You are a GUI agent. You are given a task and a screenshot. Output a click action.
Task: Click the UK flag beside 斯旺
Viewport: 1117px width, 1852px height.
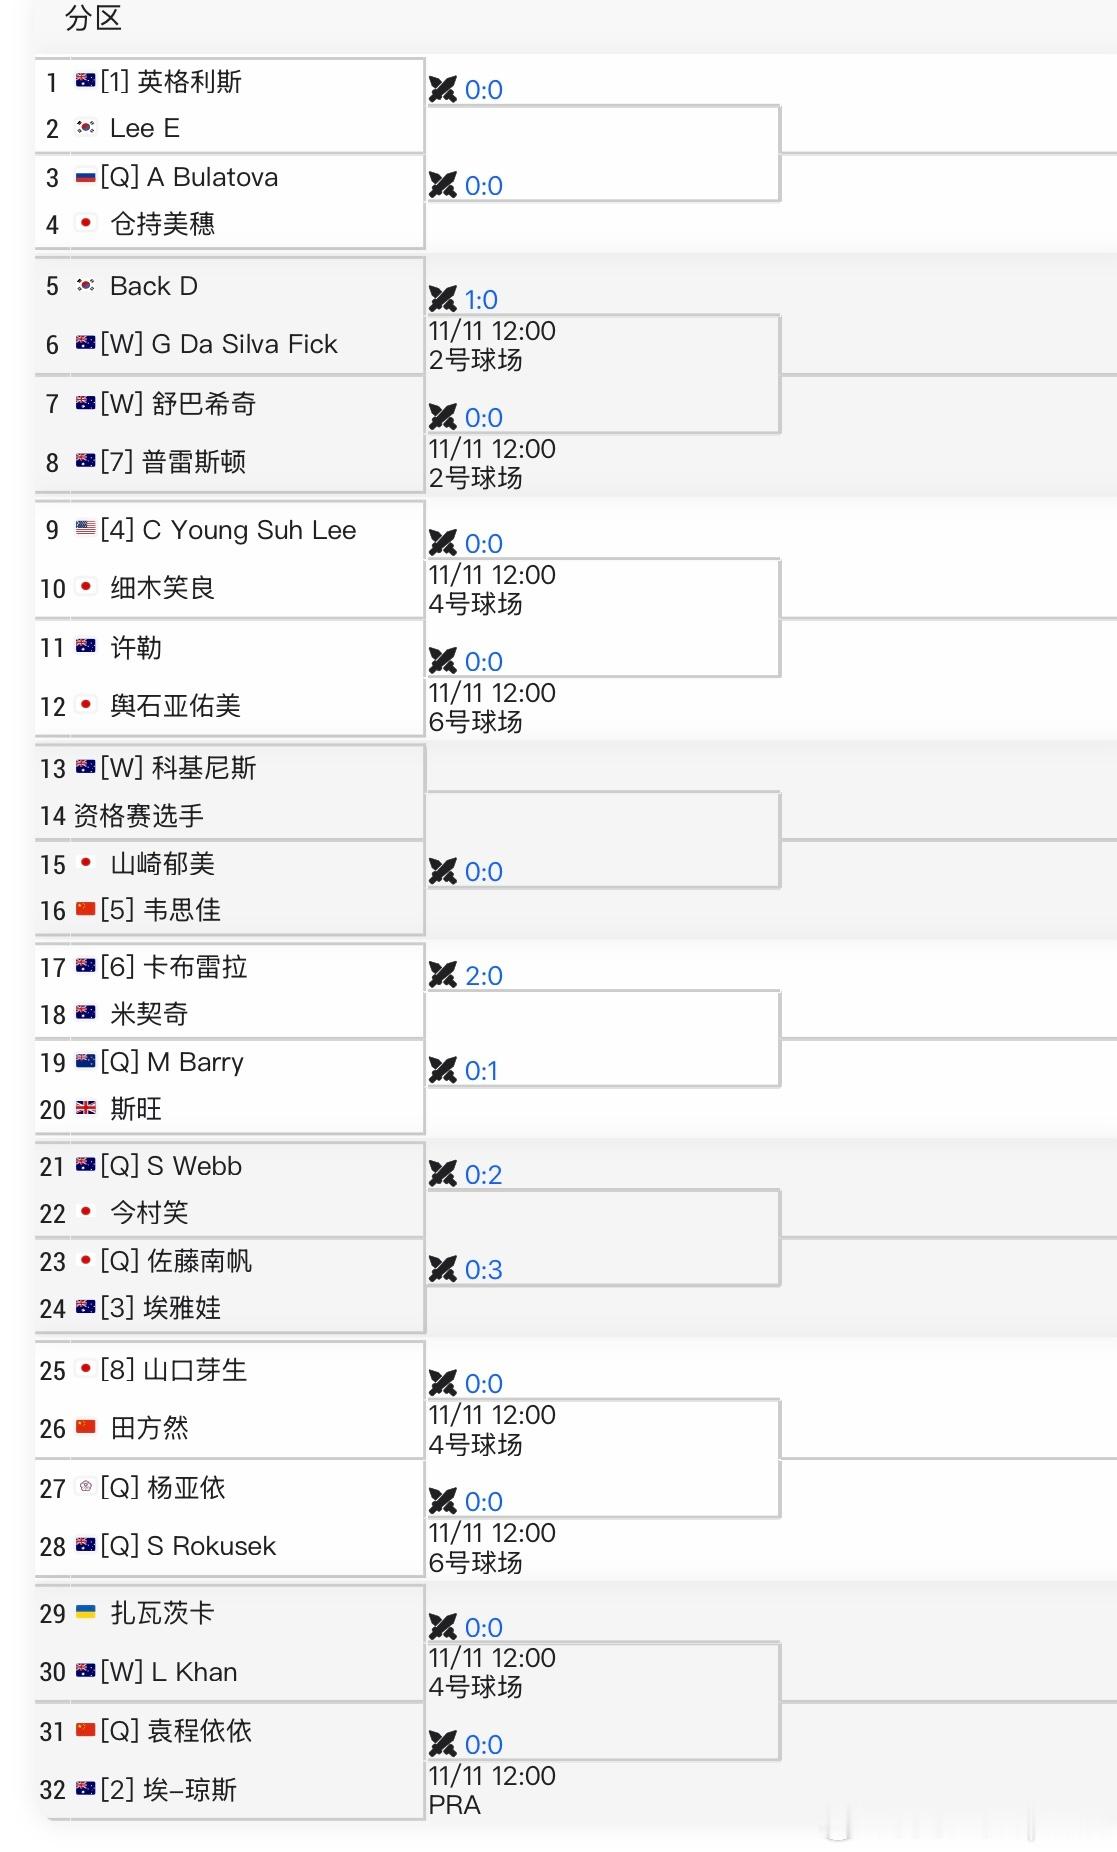86,1108
